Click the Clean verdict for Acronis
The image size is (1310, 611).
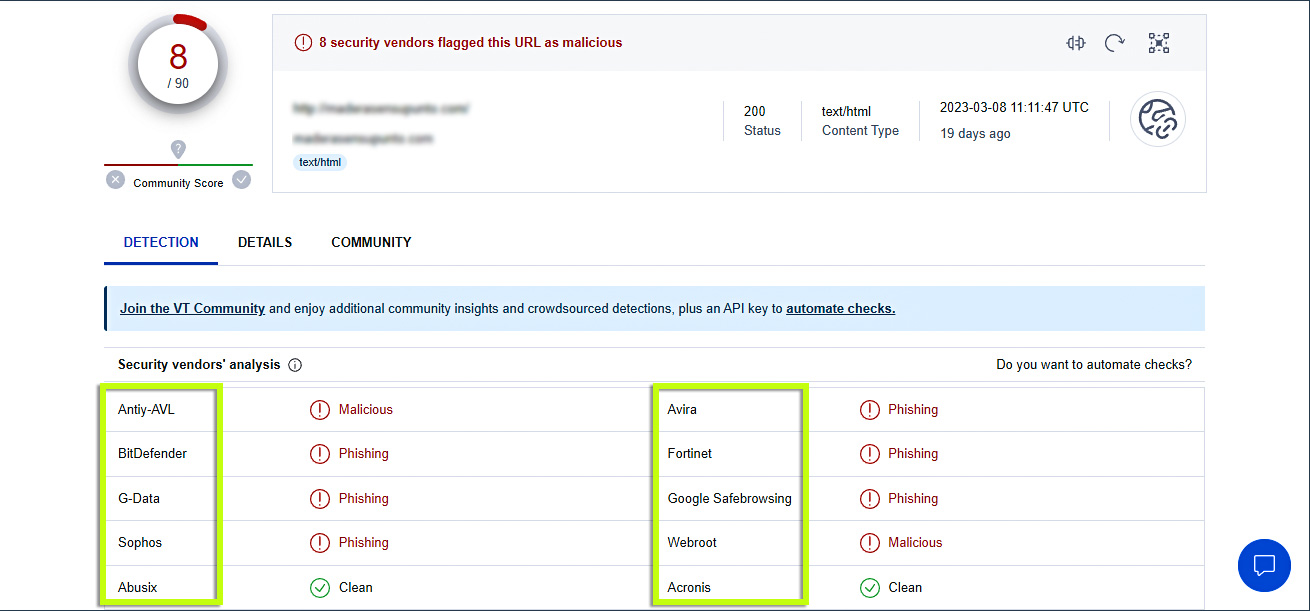coord(906,587)
